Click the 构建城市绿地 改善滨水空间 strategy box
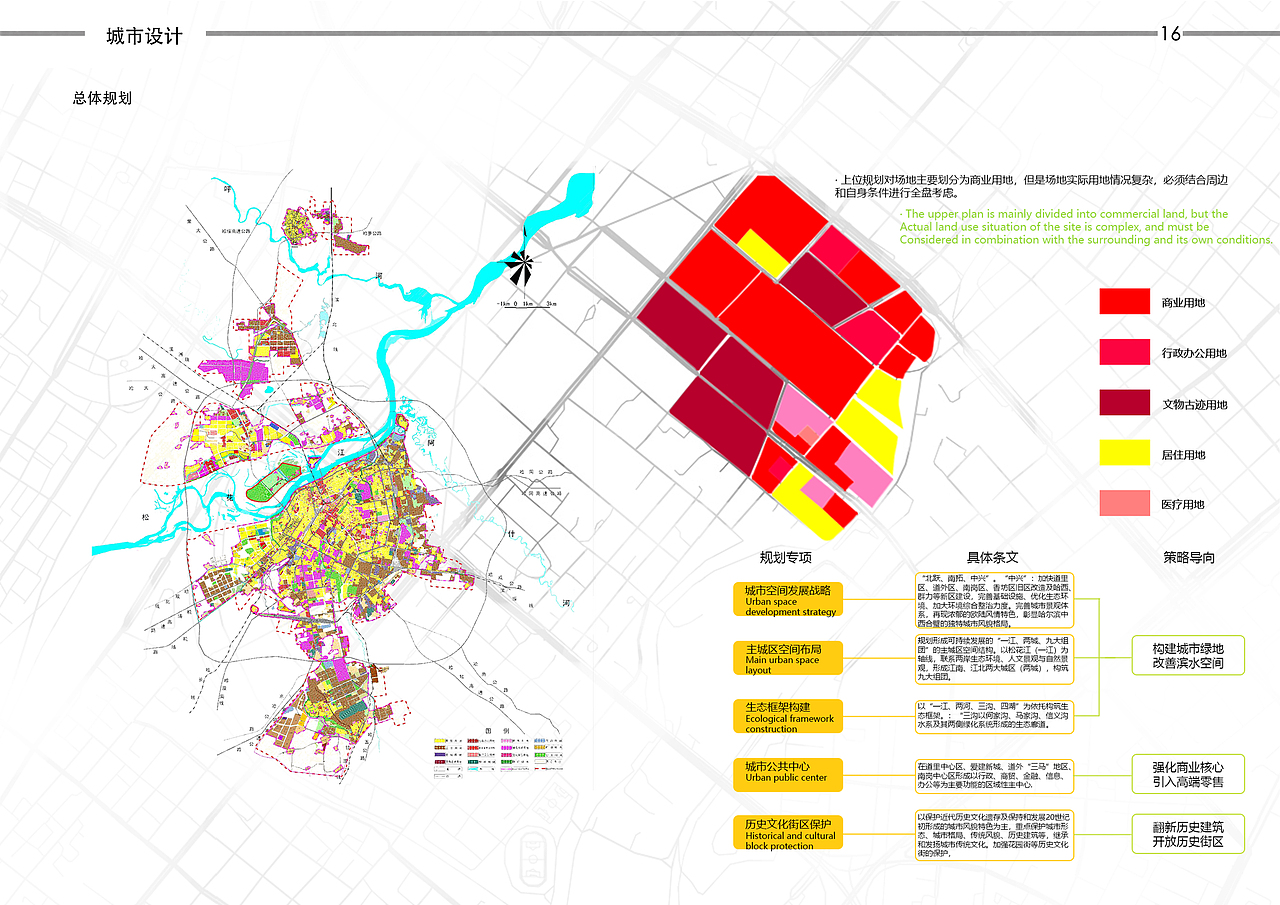This screenshot has width=1280, height=905. (1188, 655)
